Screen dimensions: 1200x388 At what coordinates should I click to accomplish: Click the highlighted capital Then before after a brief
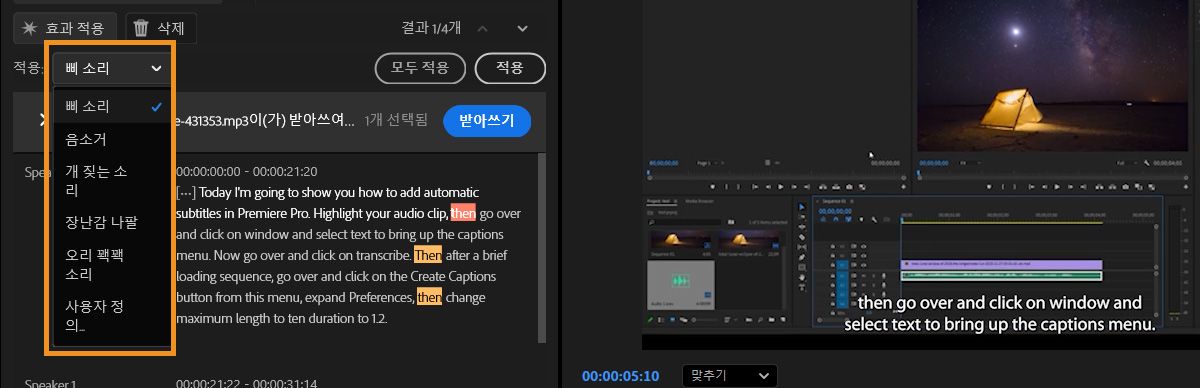[427, 254]
